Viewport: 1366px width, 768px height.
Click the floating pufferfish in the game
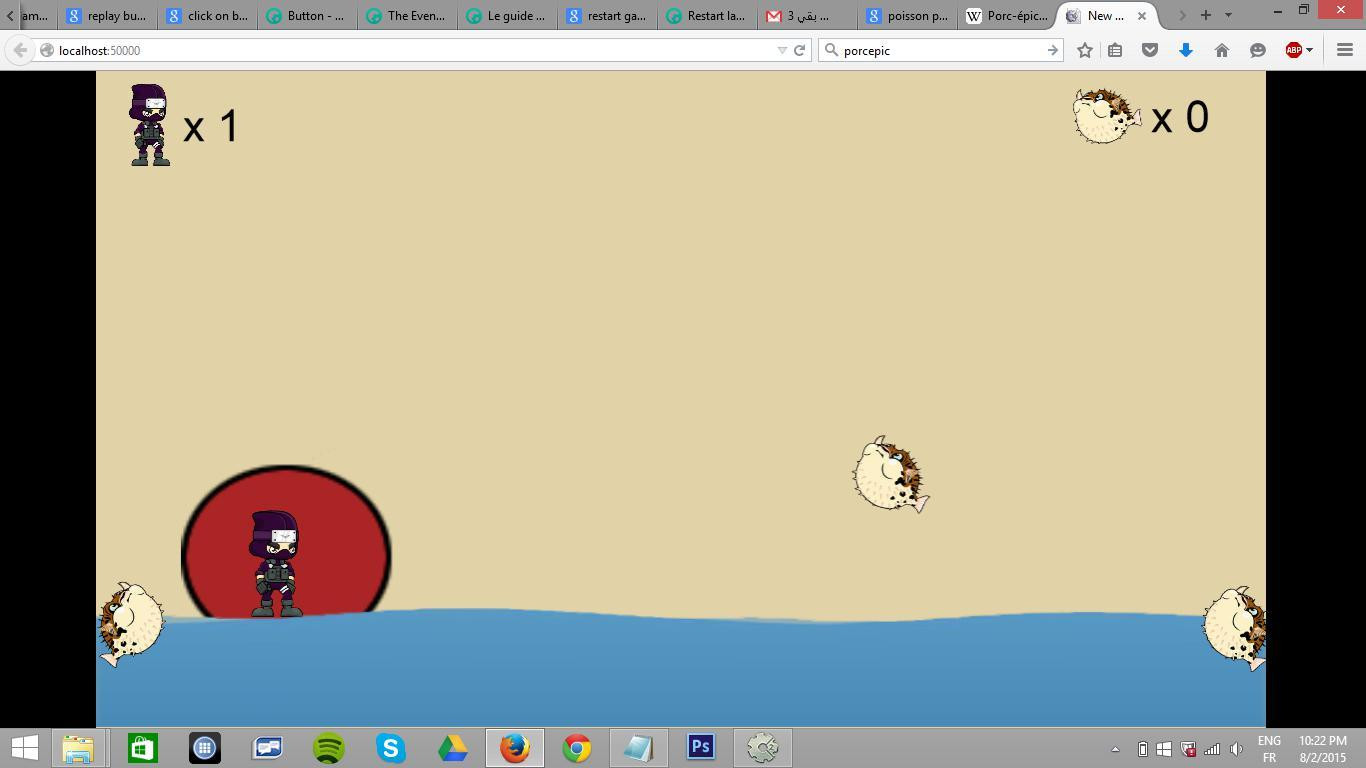[890, 474]
